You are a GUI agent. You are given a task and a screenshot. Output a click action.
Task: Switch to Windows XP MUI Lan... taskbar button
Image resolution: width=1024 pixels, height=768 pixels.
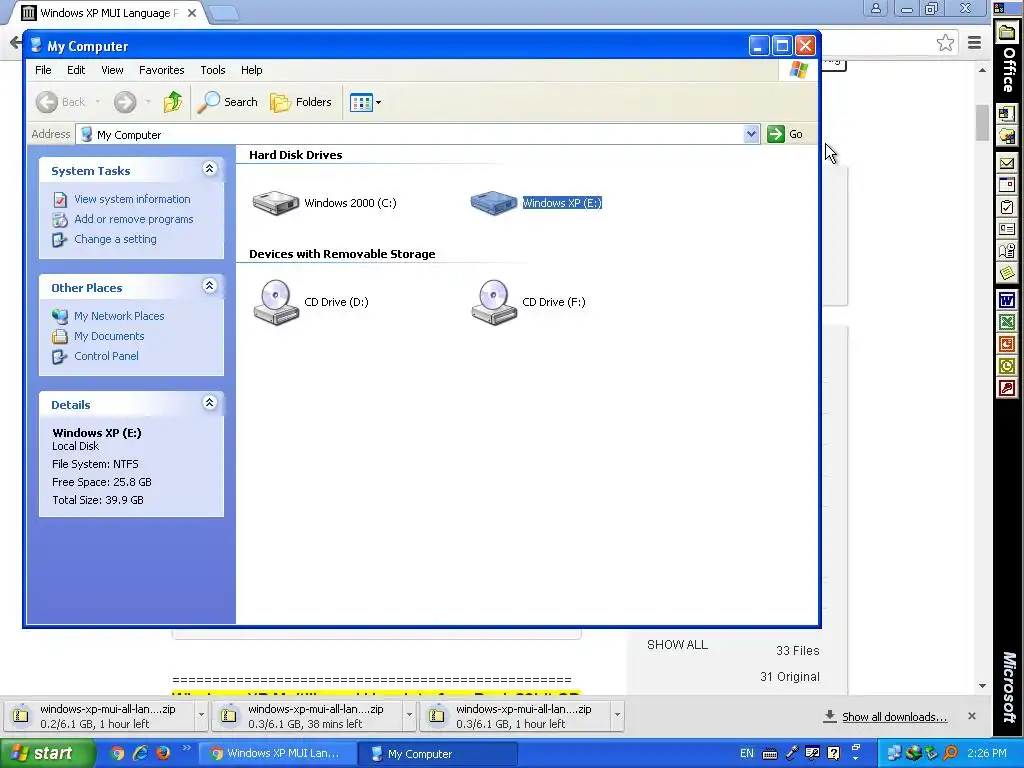(276, 754)
